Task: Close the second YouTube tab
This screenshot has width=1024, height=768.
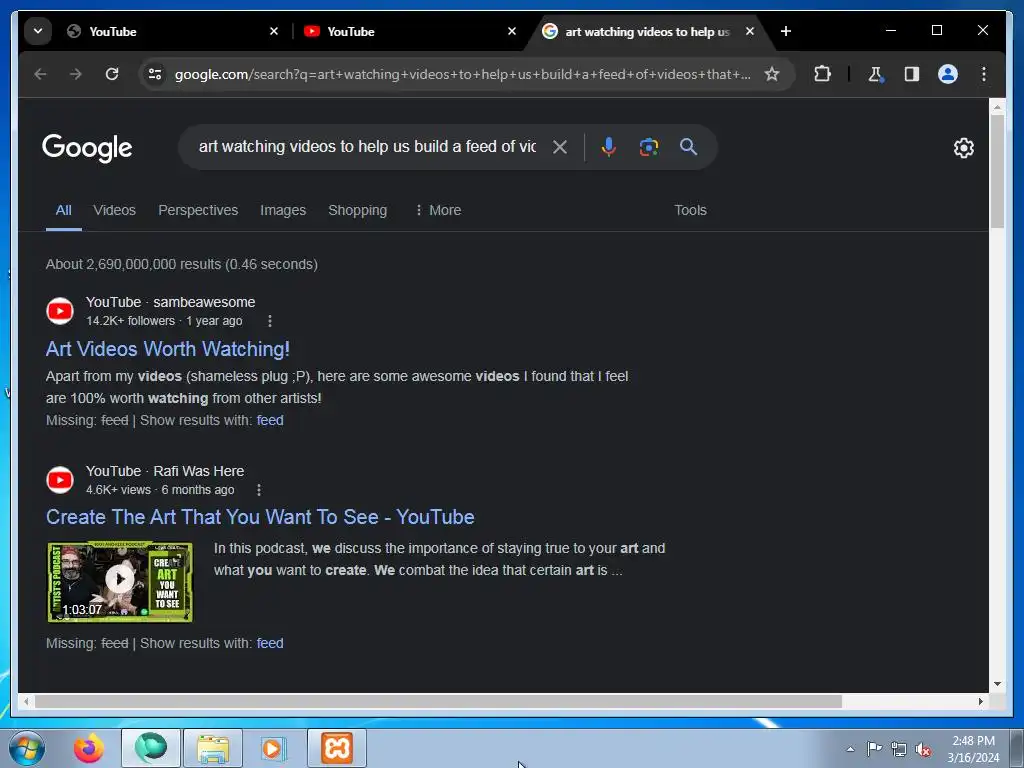Action: pos(512,31)
